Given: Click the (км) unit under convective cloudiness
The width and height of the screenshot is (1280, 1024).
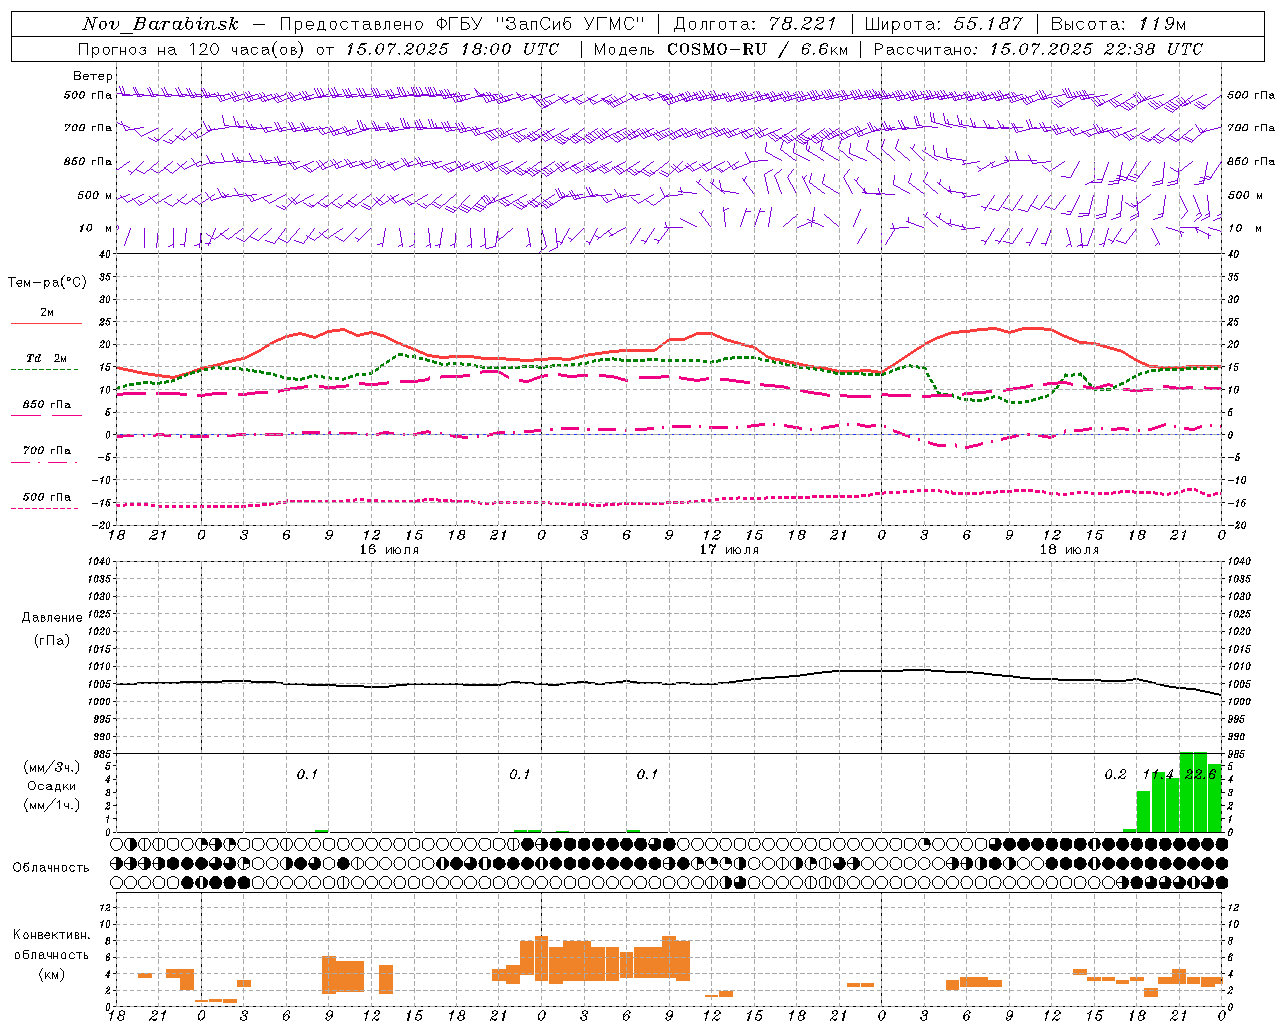Looking at the screenshot, I should pos(51,974).
